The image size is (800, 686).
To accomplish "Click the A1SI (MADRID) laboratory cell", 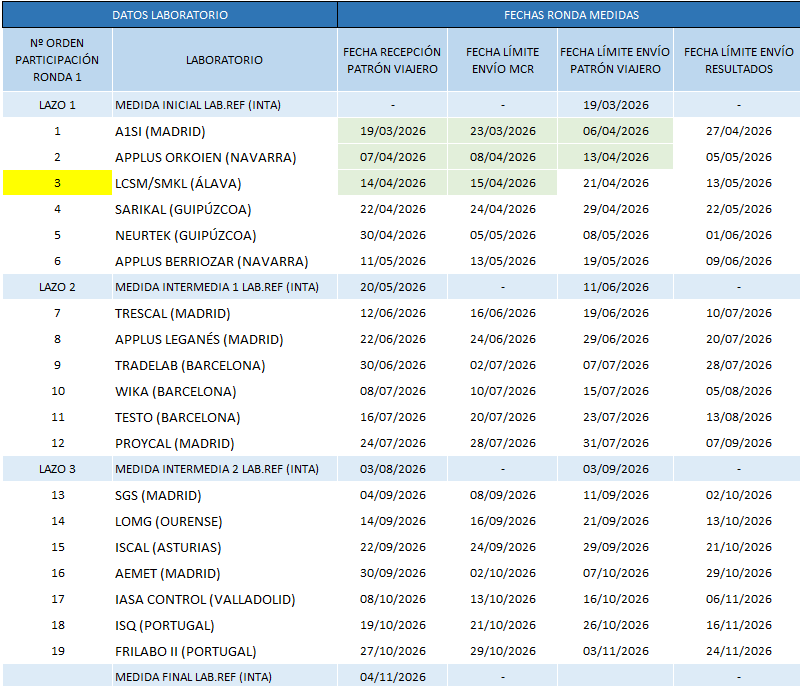I will pyautogui.click(x=160, y=131).
